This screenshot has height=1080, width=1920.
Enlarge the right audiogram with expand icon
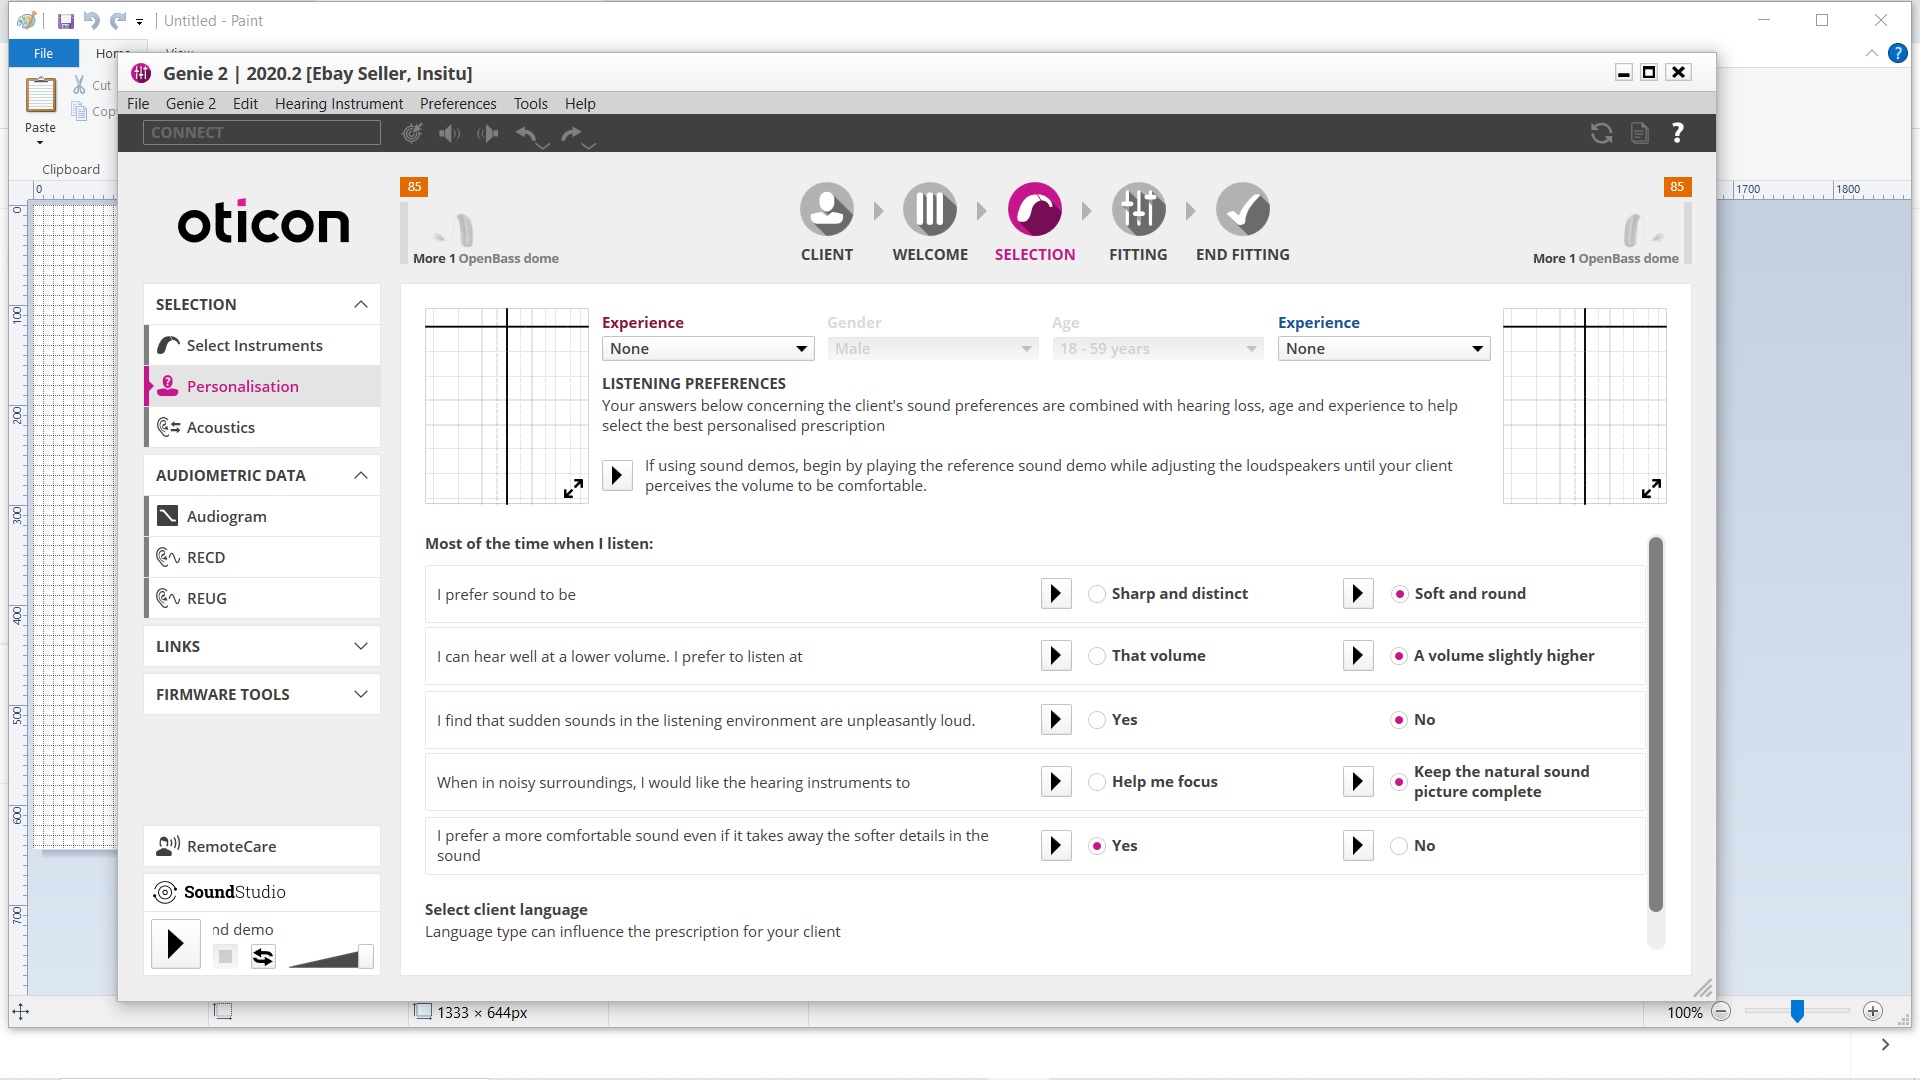1651,488
